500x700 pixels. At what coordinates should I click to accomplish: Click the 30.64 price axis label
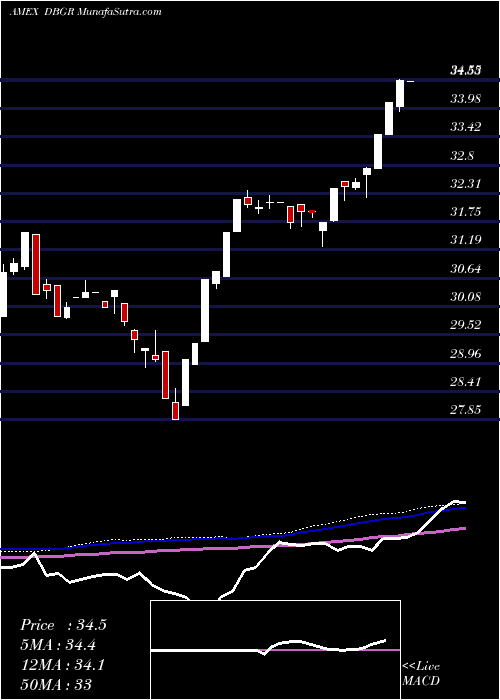point(466,269)
